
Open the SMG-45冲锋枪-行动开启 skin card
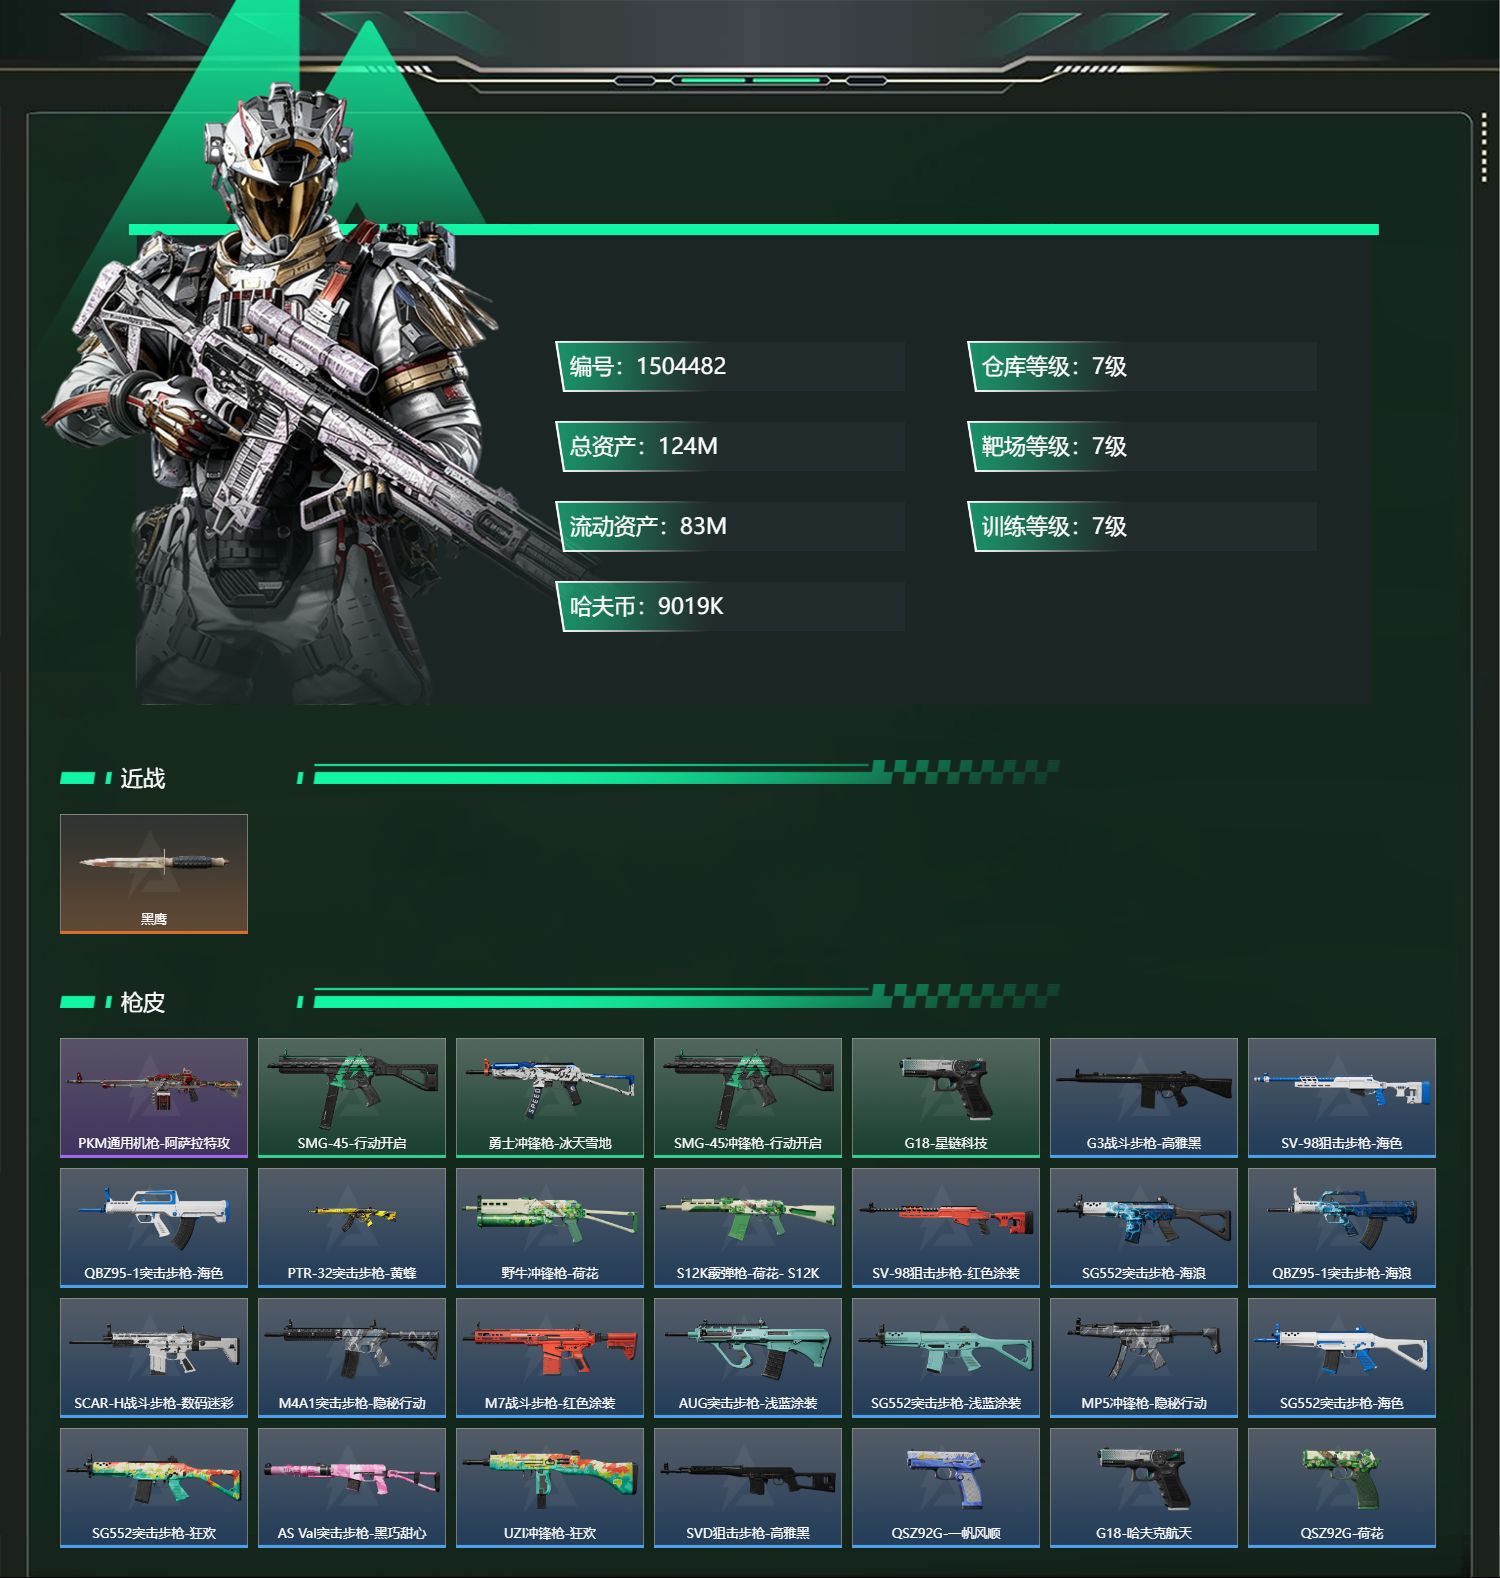[748, 1098]
